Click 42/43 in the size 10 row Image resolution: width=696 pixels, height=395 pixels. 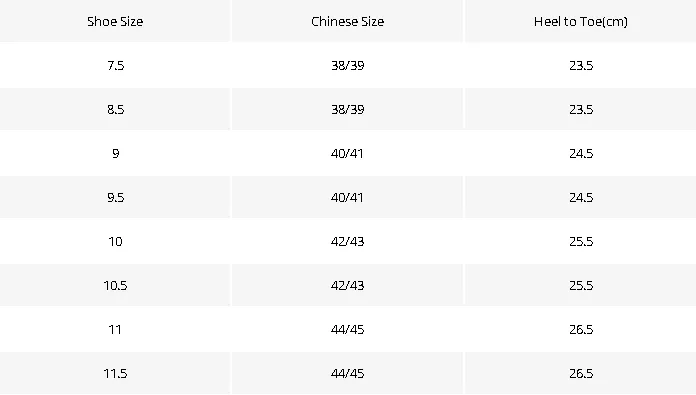tap(347, 241)
